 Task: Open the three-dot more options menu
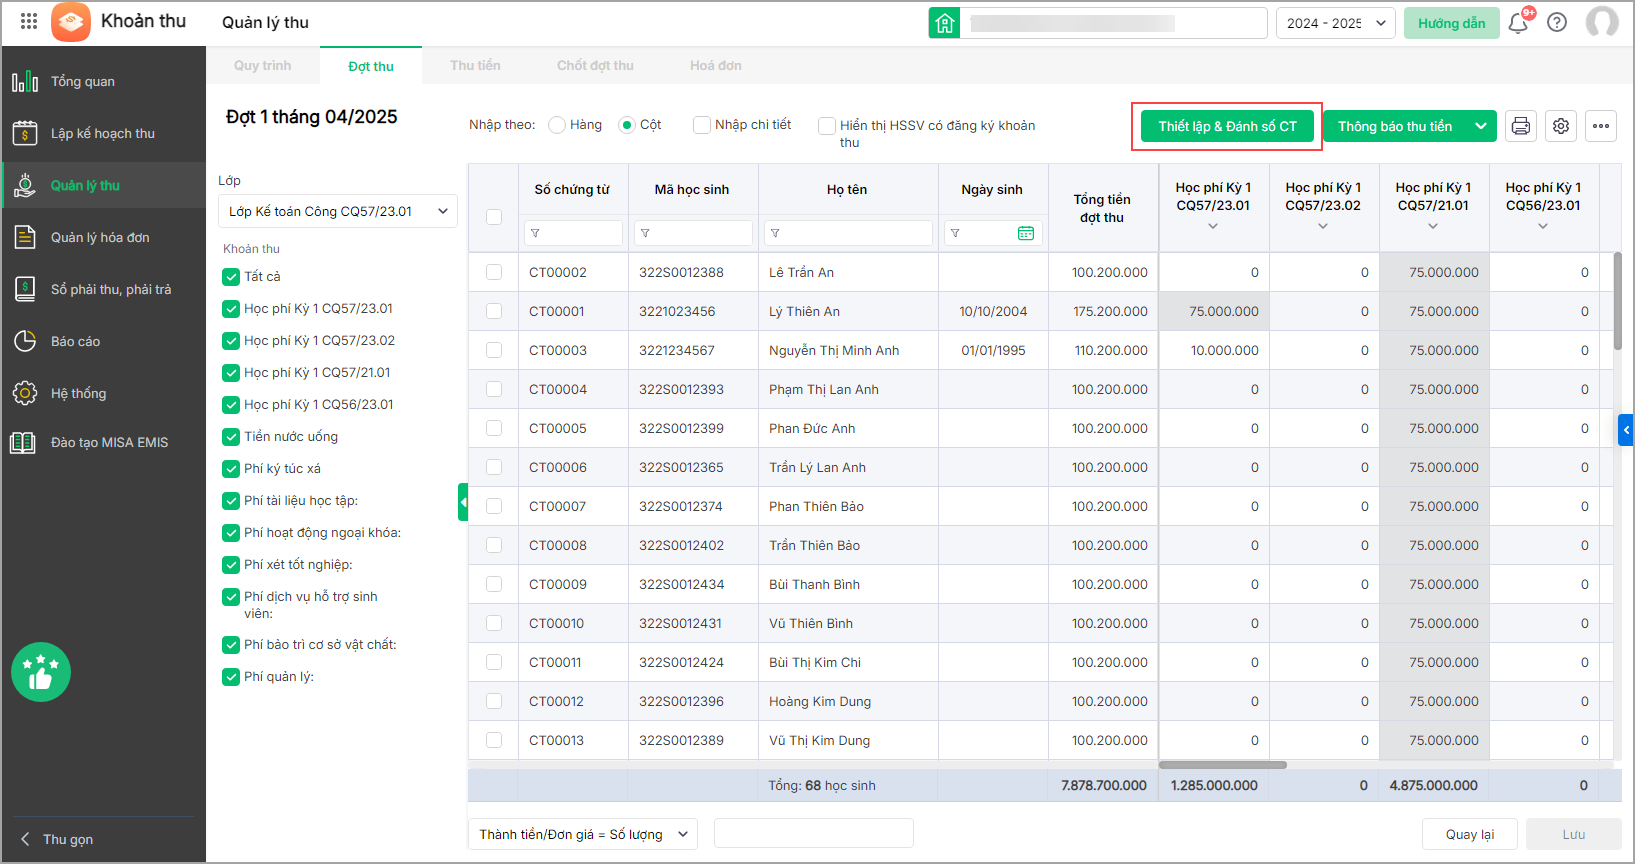pyautogui.click(x=1601, y=126)
